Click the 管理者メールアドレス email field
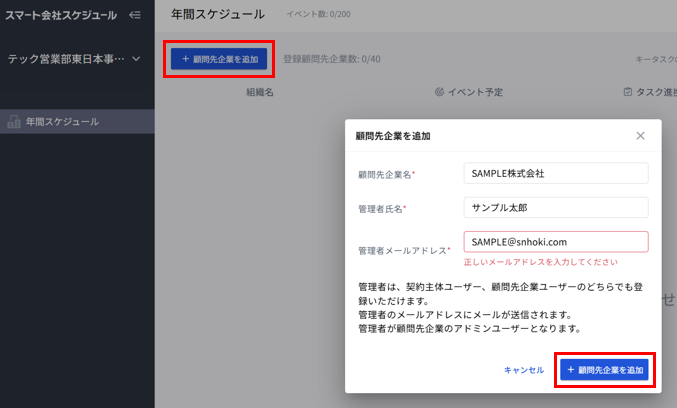 (556, 241)
